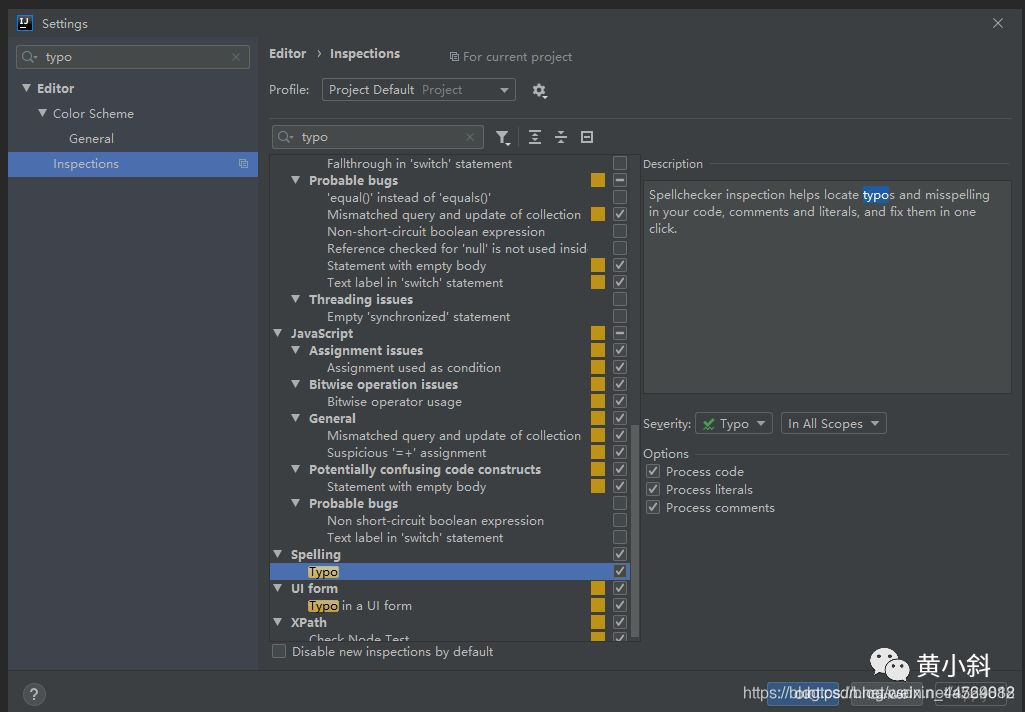
Task: Clear the left settings search field
Action: point(236,58)
